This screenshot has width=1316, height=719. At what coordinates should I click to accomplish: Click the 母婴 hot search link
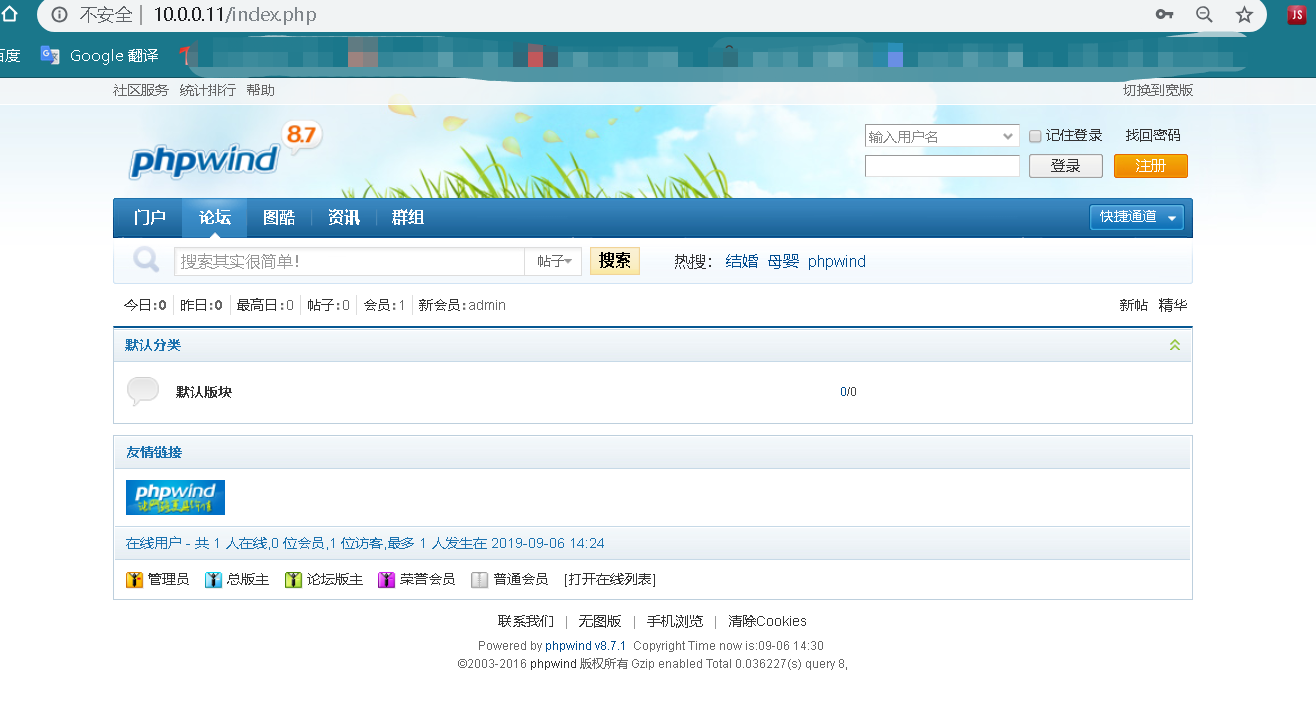(x=784, y=261)
